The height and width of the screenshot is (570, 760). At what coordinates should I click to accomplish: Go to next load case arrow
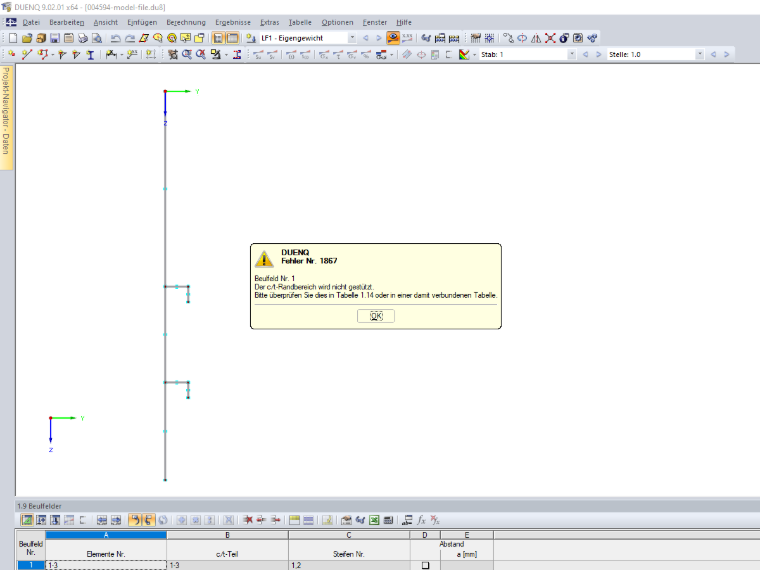coord(379,38)
